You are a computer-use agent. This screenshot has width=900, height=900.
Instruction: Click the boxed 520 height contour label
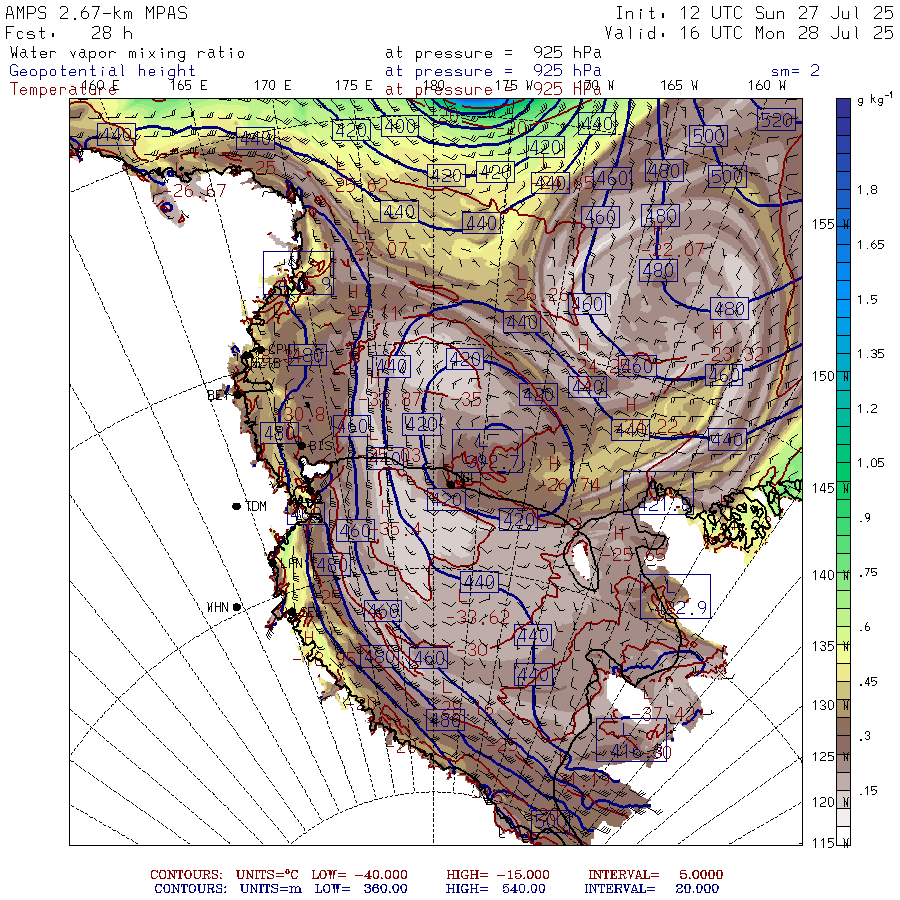pos(777,120)
